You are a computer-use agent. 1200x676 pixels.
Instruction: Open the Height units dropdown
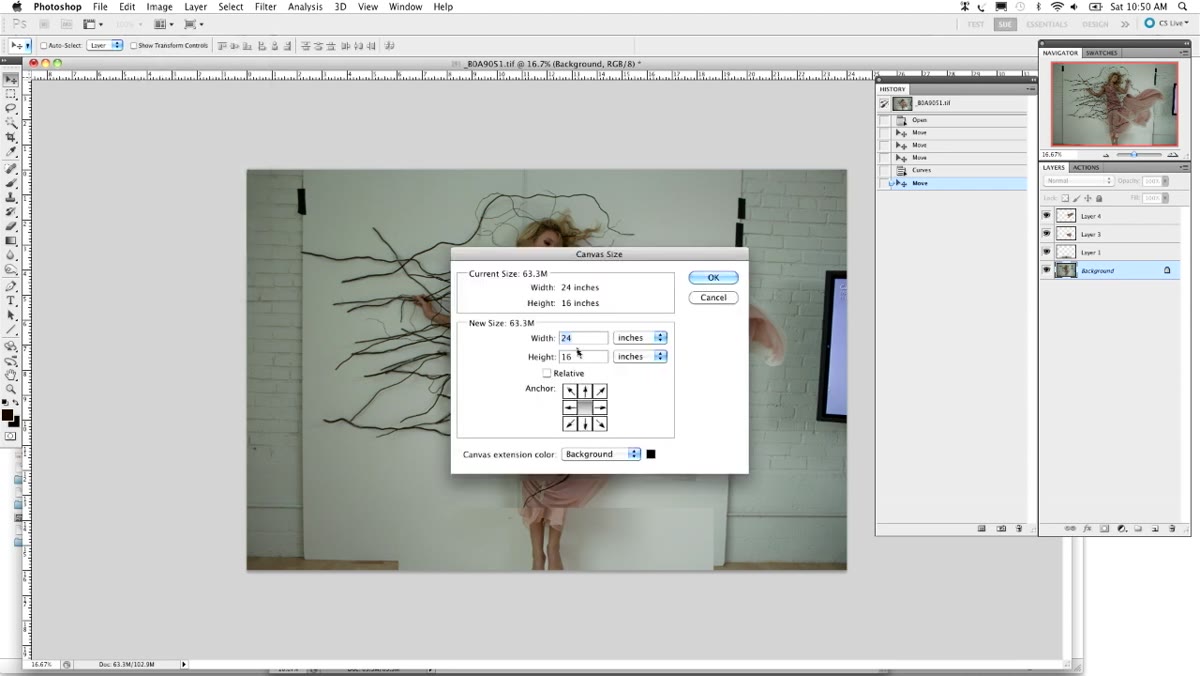(x=640, y=356)
